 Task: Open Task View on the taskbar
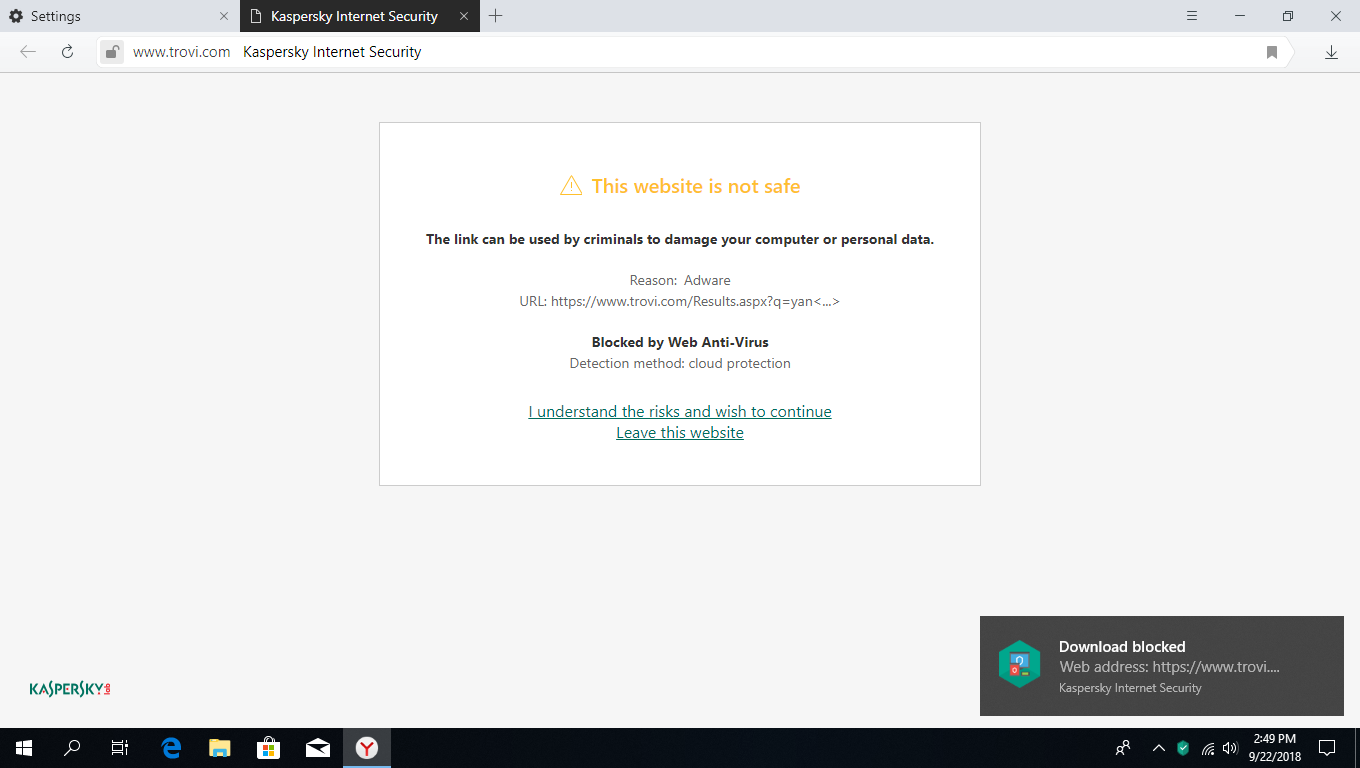tap(120, 748)
